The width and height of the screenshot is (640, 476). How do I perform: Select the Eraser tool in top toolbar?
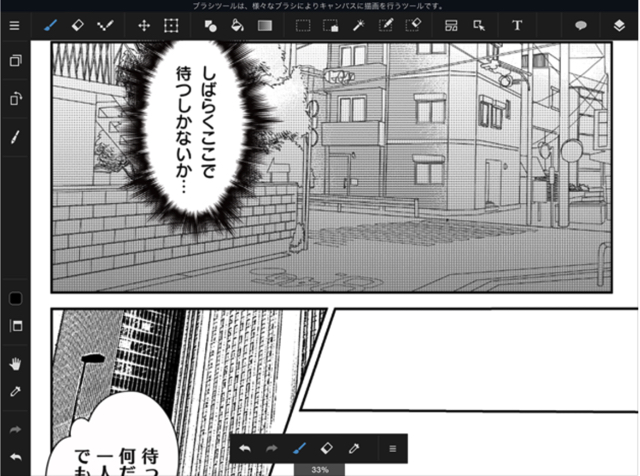[78, 25]
